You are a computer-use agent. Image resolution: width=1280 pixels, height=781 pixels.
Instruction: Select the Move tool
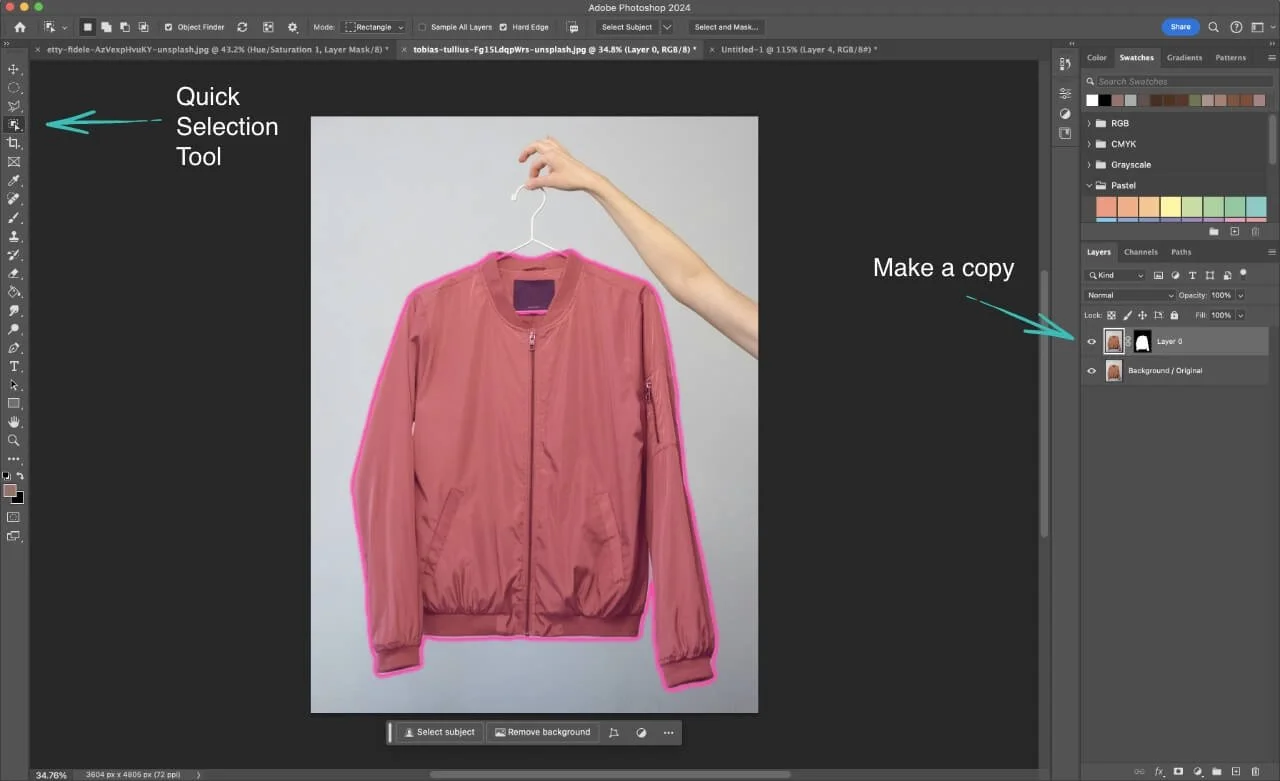click(x=14, y=69)
